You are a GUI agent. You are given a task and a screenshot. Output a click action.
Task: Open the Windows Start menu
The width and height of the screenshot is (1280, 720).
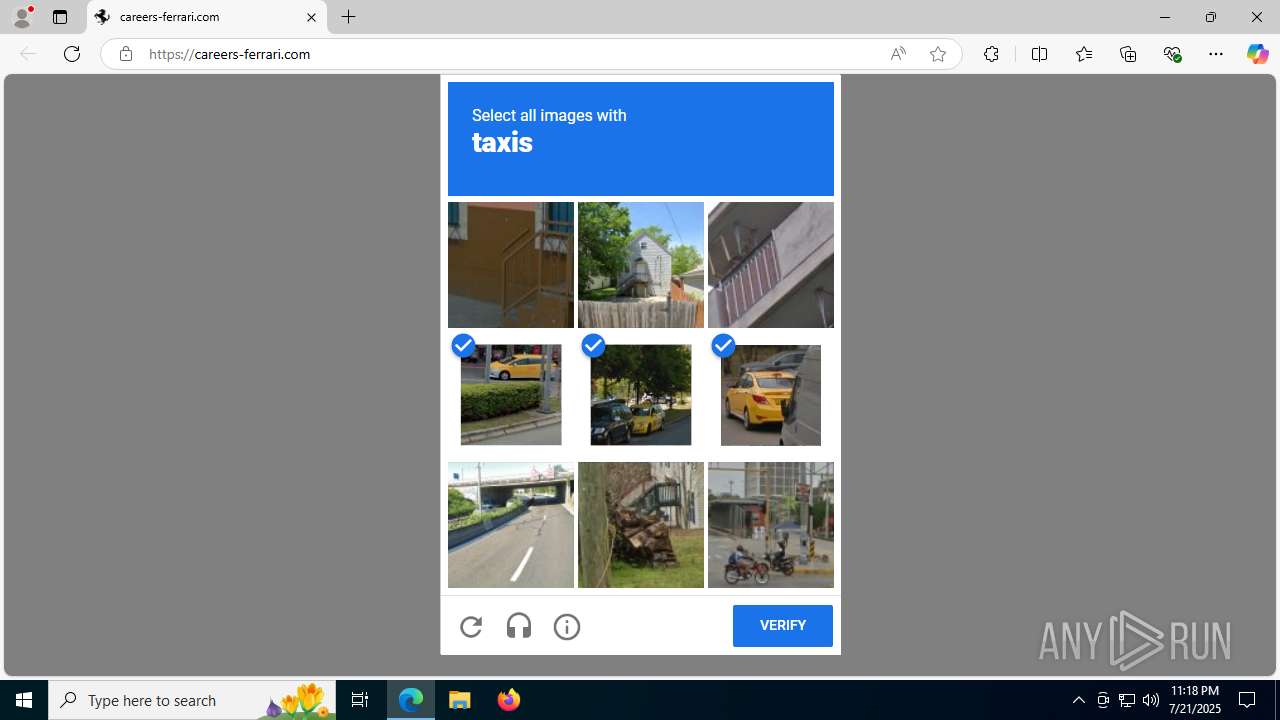(x=24, y=700)
